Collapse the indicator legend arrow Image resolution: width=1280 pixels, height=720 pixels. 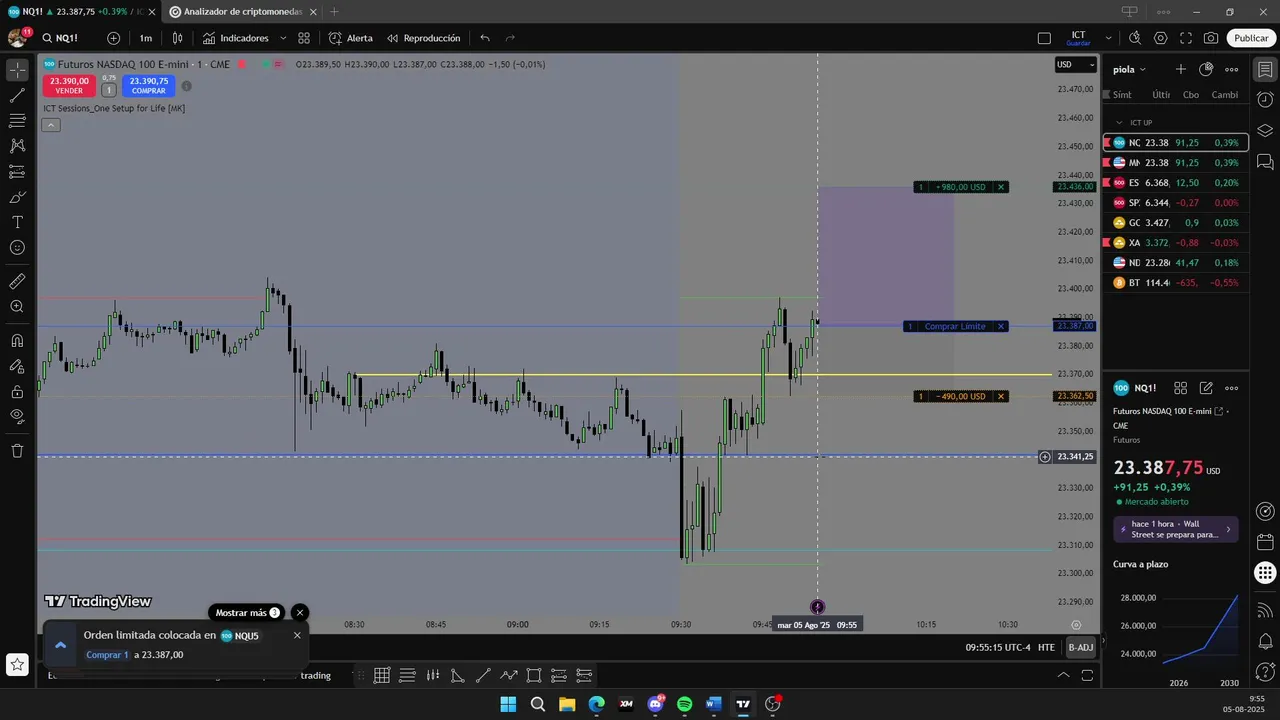[x=51, y=125]
